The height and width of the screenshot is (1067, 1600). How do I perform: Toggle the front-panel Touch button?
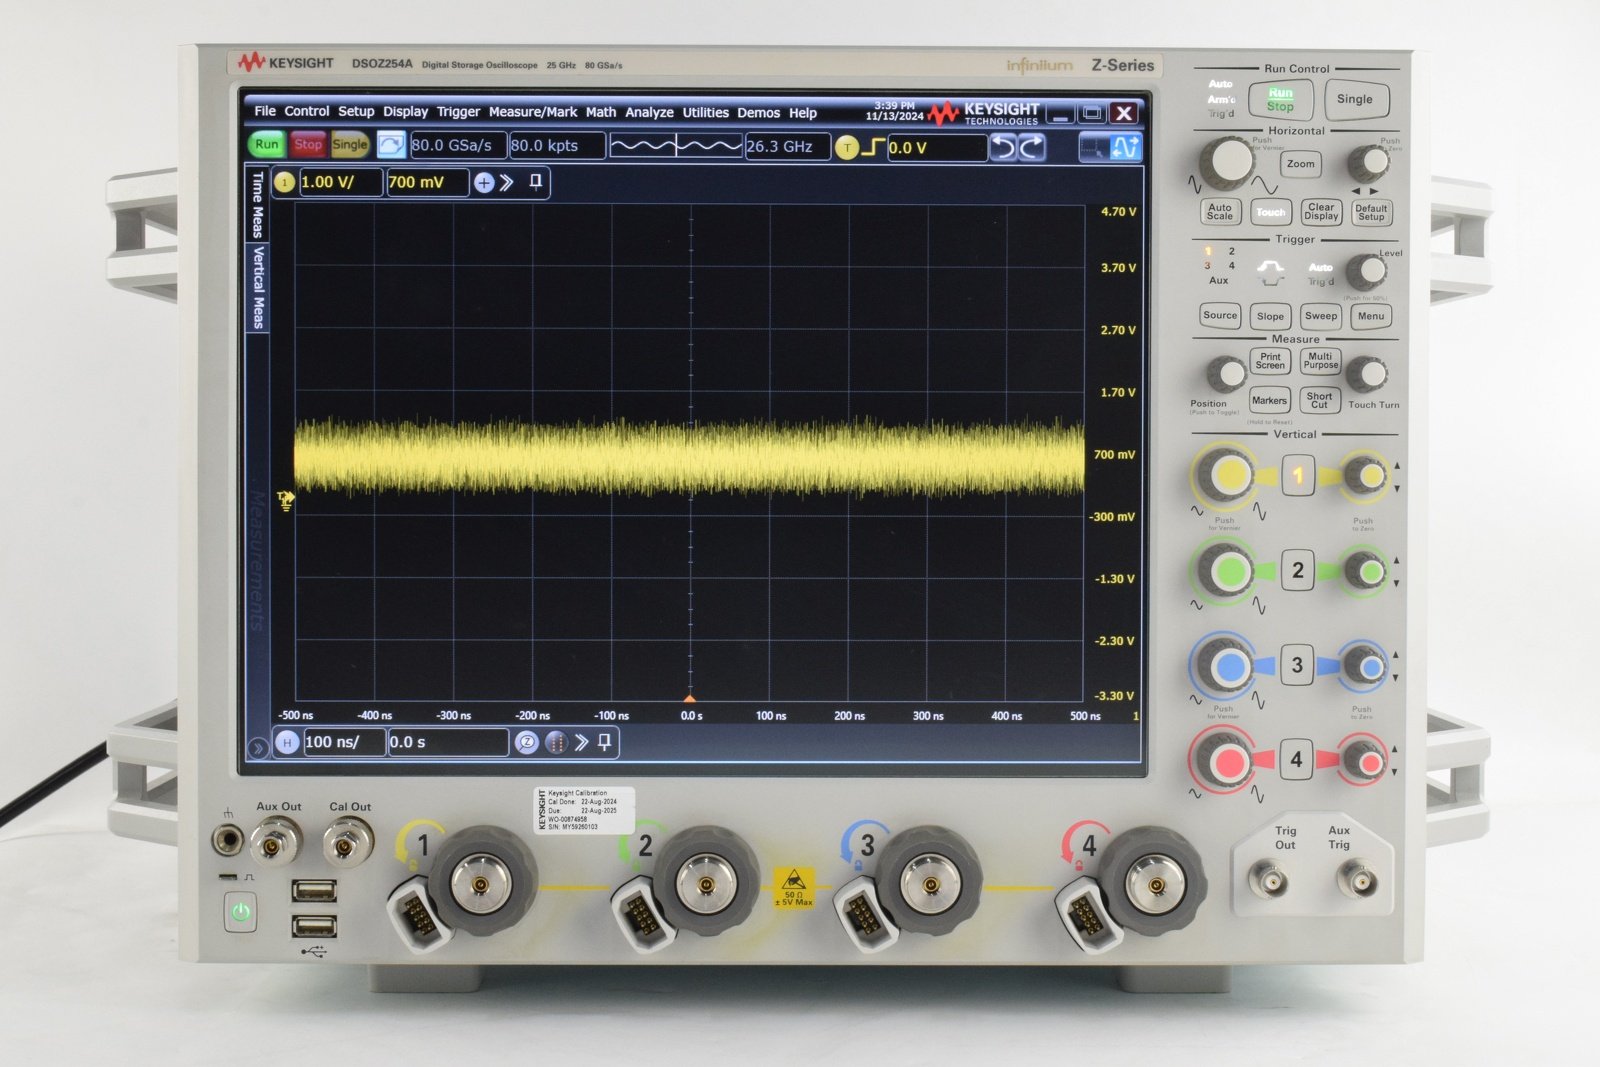[1270, 212]
